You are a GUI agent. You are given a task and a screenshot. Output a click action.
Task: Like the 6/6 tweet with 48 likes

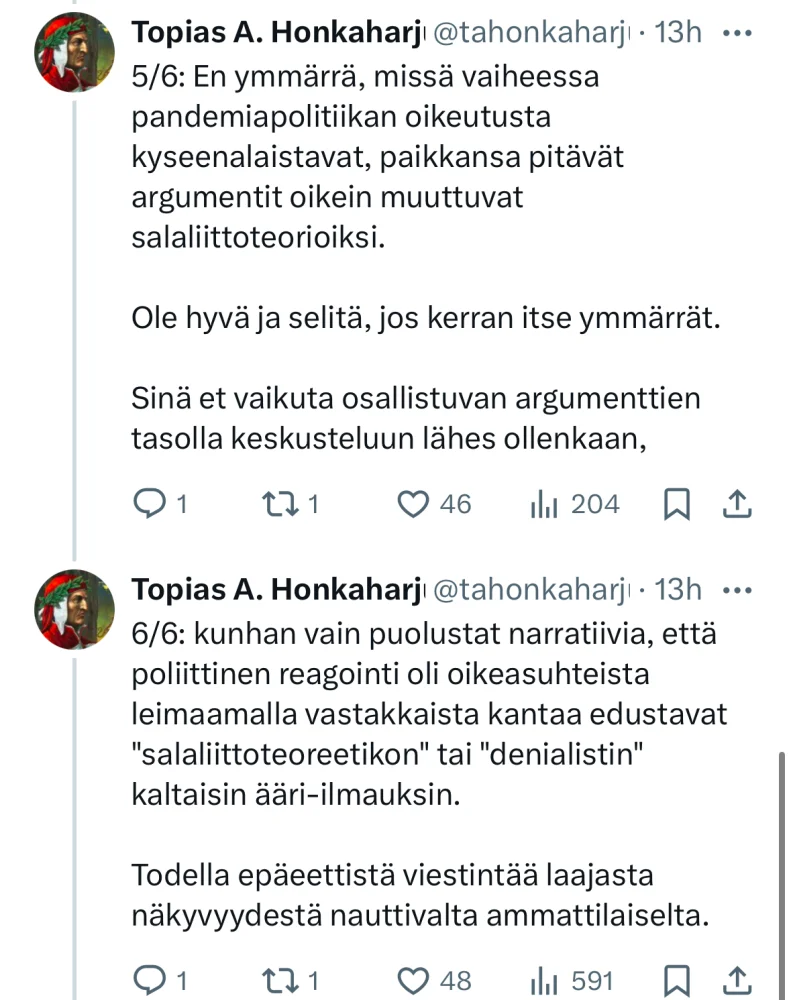[x=413, y=979]
